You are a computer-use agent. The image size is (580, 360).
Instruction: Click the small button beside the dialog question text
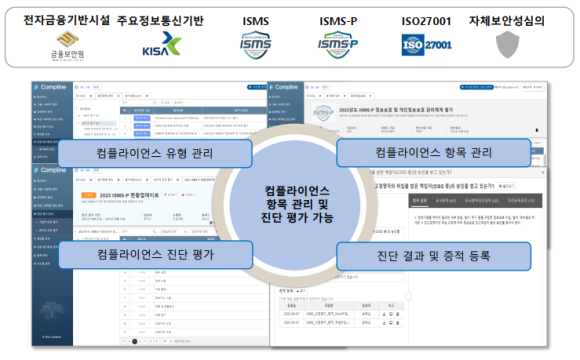tap(506, 186)
